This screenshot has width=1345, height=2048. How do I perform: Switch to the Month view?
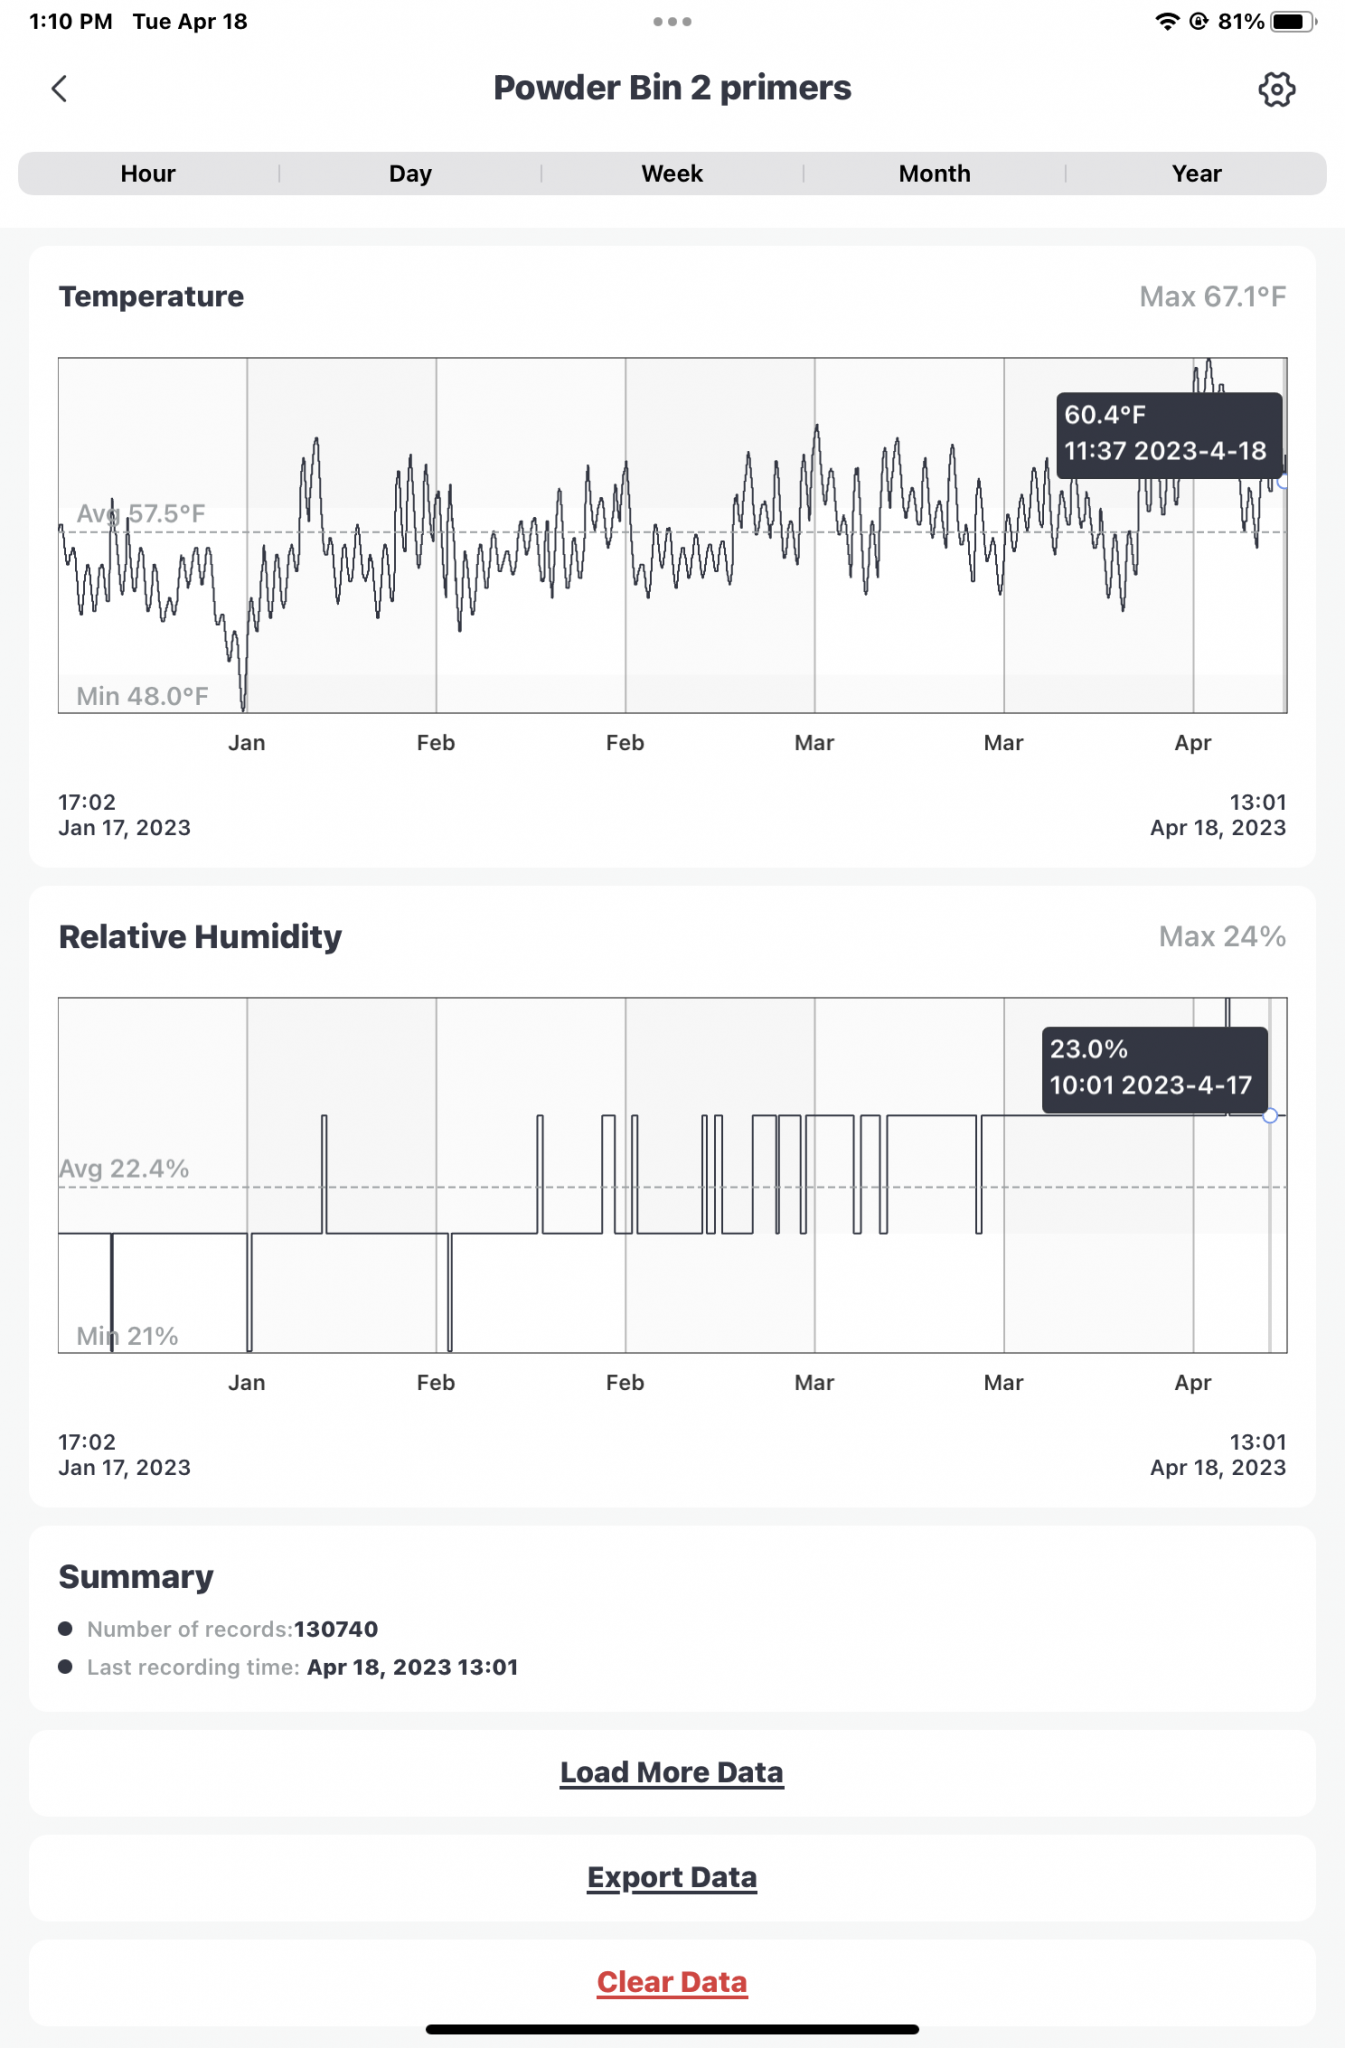pos(934,173)
